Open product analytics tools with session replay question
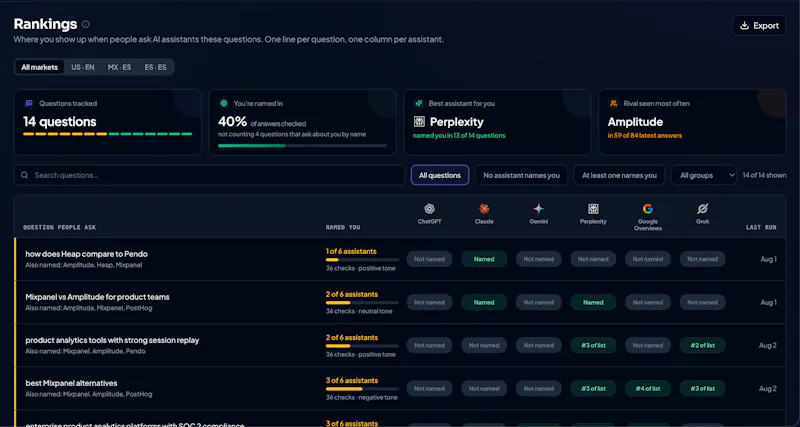The height and width of the screenshot is (427, 800). 112,340
